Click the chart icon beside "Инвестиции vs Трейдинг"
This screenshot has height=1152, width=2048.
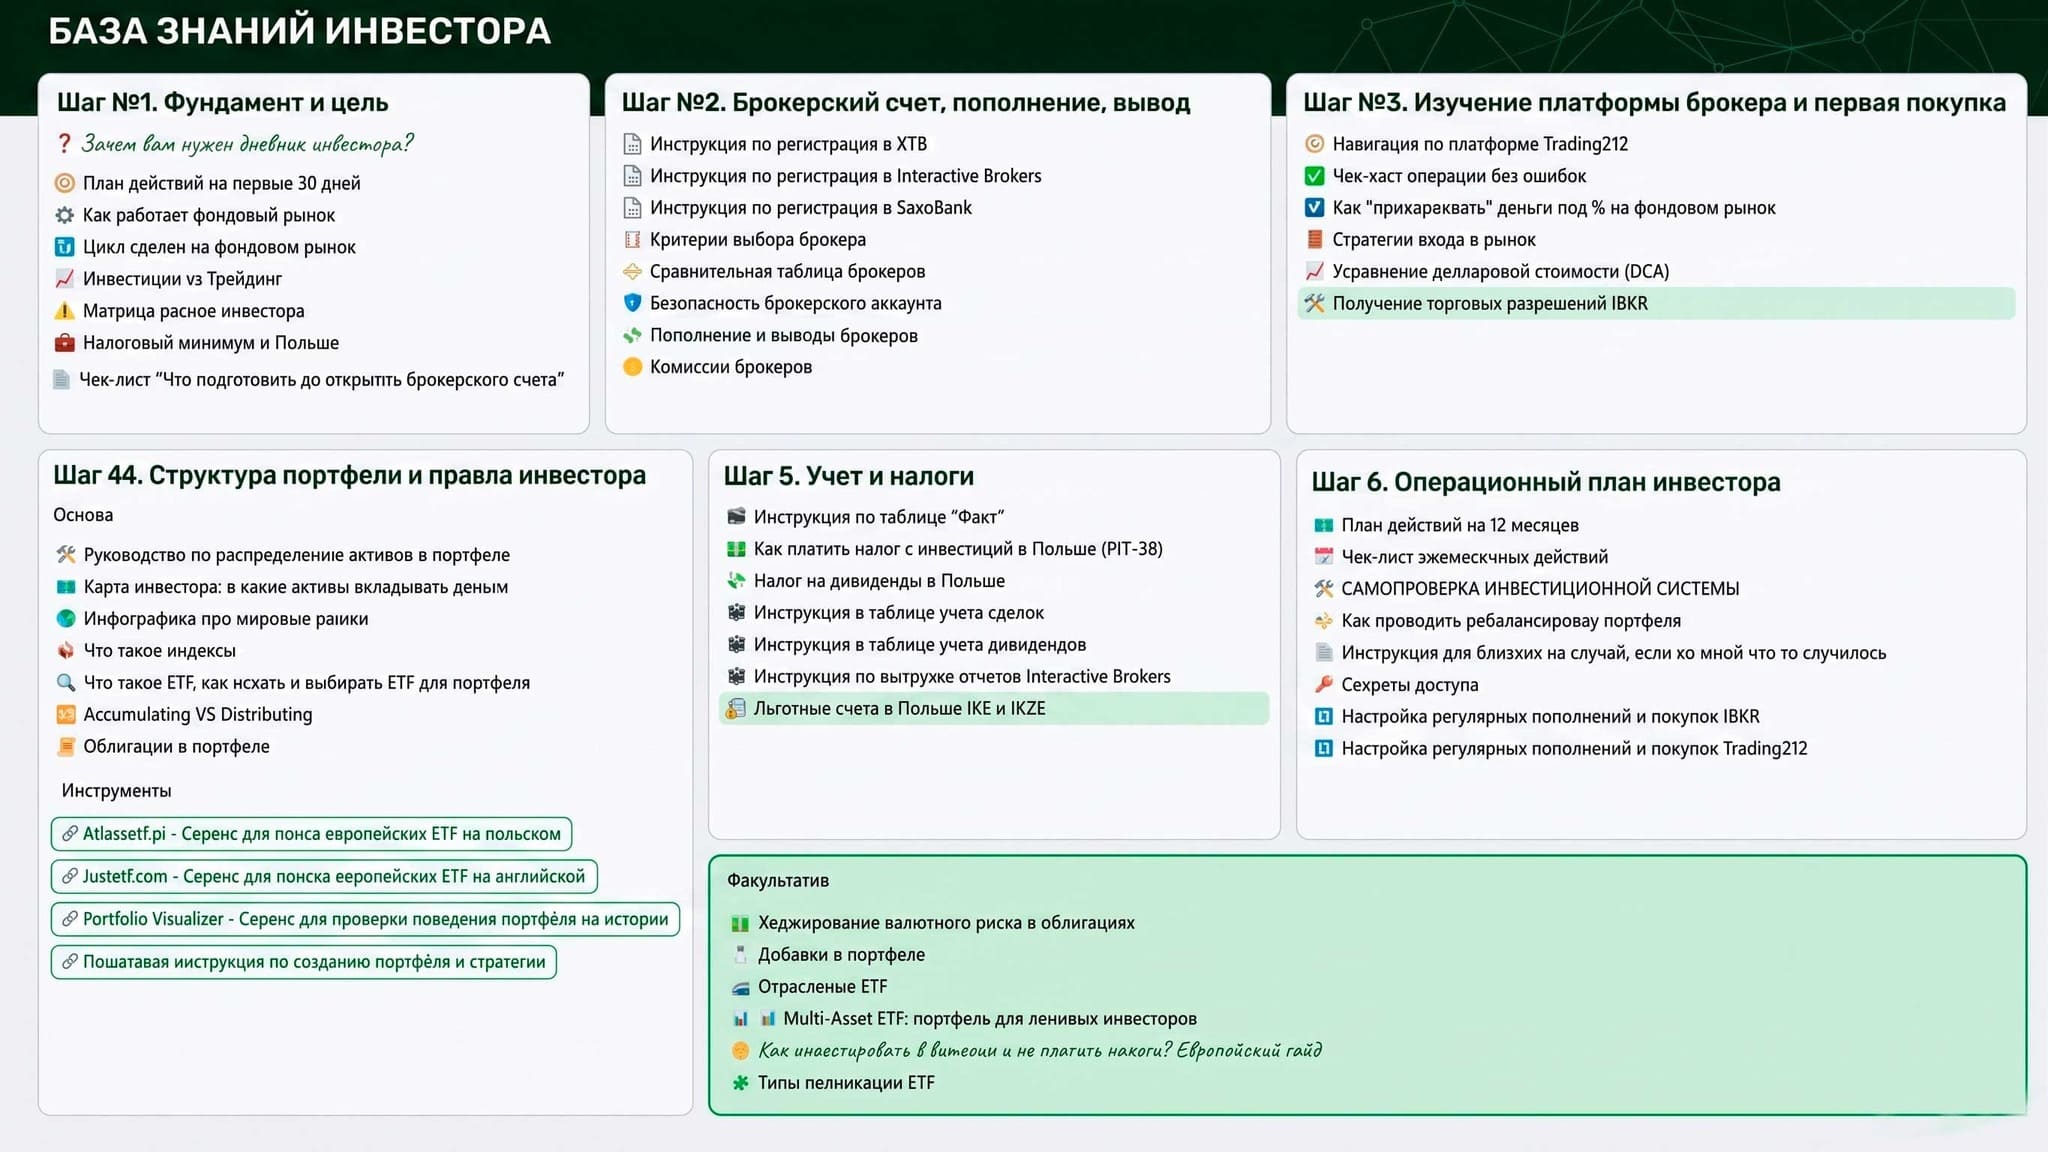(x=64, y=279)
